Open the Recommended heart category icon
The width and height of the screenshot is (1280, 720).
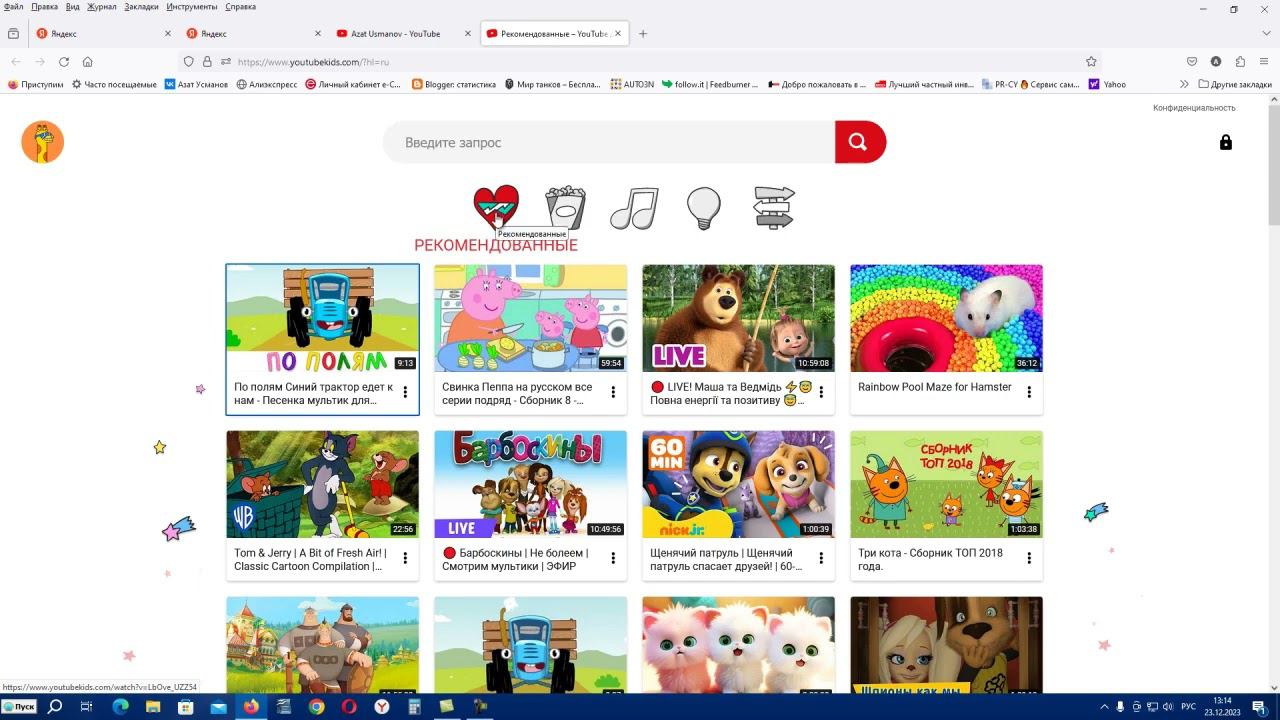point(496,207)
